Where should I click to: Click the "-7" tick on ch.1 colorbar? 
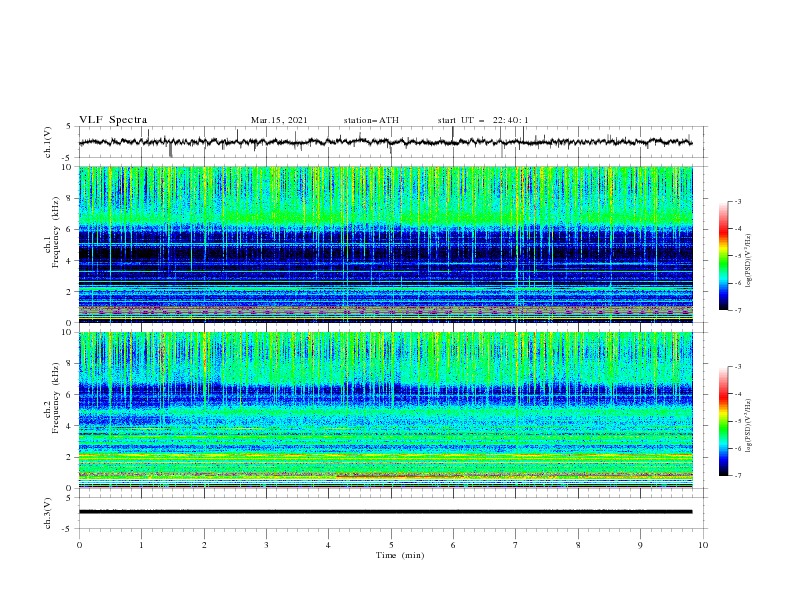tap(737, 310)
